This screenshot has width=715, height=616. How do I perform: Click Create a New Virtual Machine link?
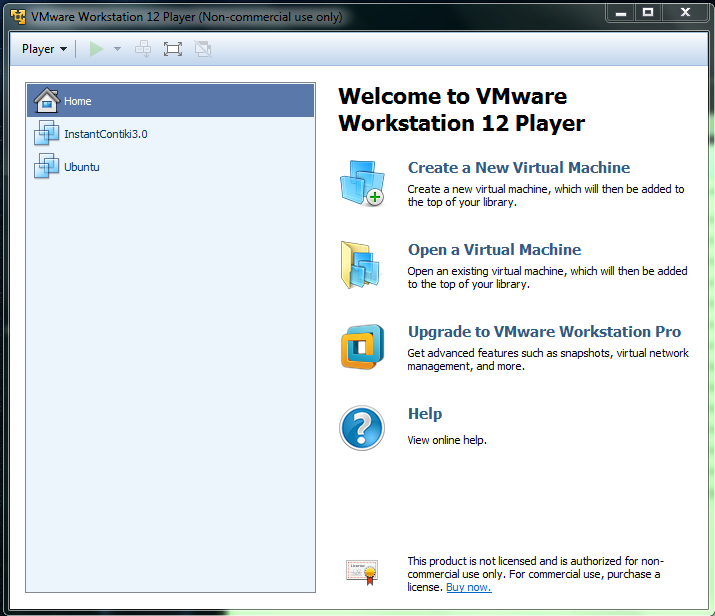(519, 167)
